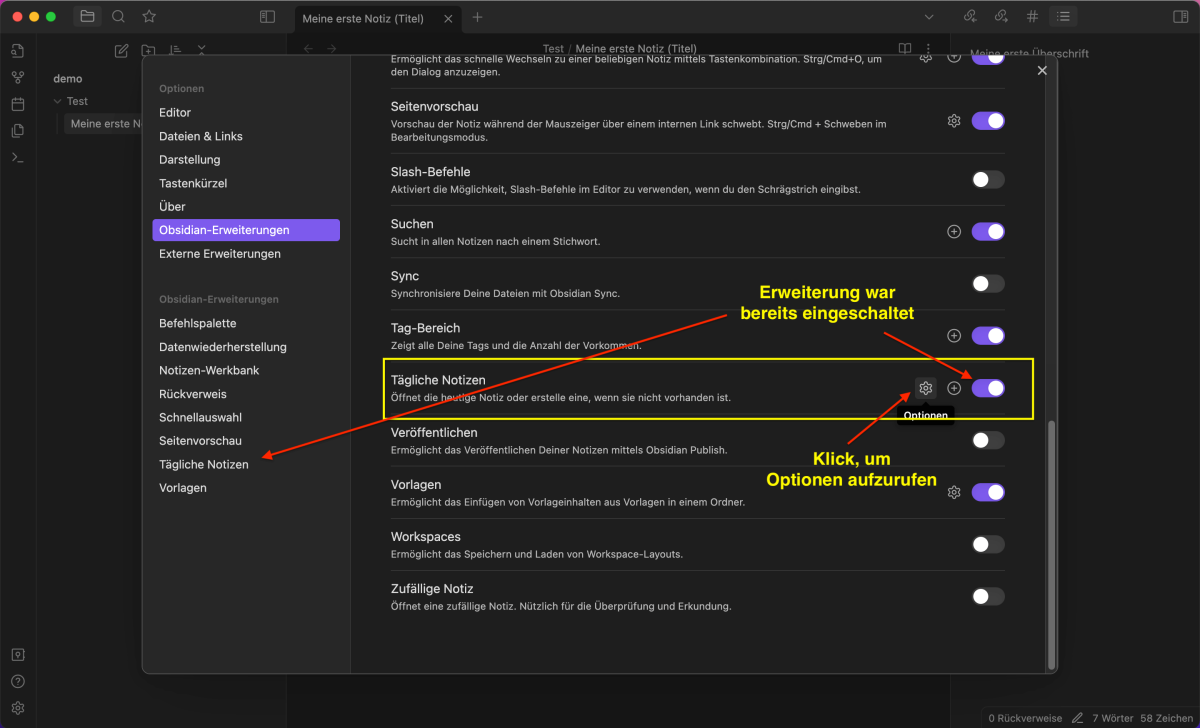This screenshot has height=728, width=1200.
Task: Disable the Tägliche Notizen toggle
Action: tap(988, 388)
